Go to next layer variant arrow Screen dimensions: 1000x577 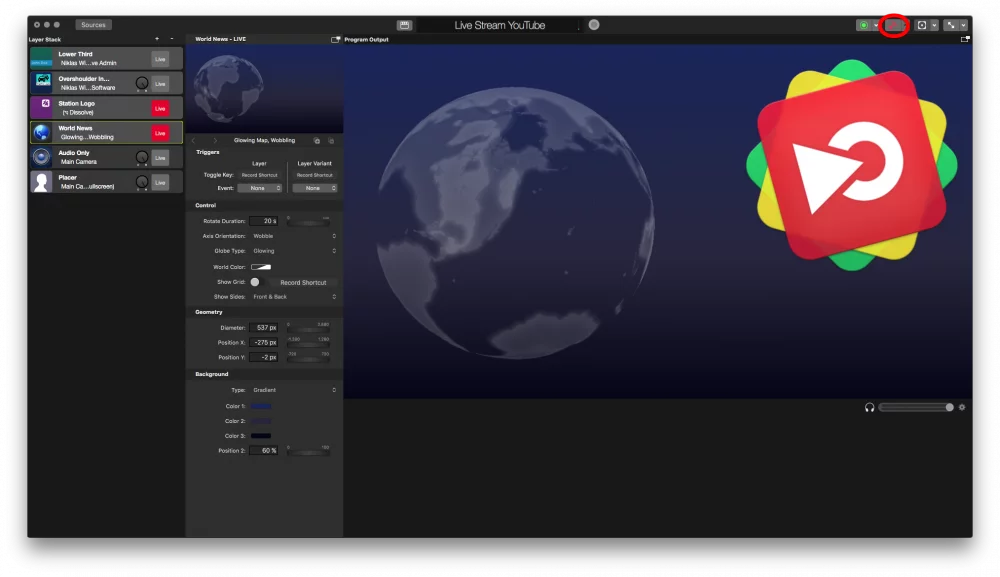tap(215, 140)
